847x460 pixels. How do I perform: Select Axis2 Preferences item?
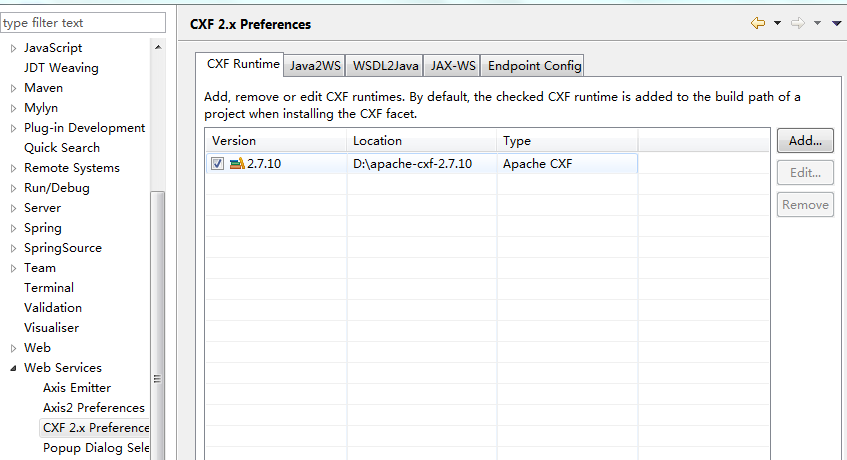(93, 408)
